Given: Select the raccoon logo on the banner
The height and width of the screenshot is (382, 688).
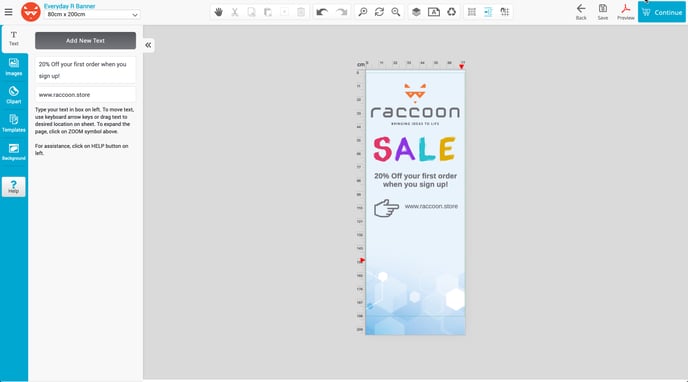Looking at the screenshot, I should tap(415, 105).
